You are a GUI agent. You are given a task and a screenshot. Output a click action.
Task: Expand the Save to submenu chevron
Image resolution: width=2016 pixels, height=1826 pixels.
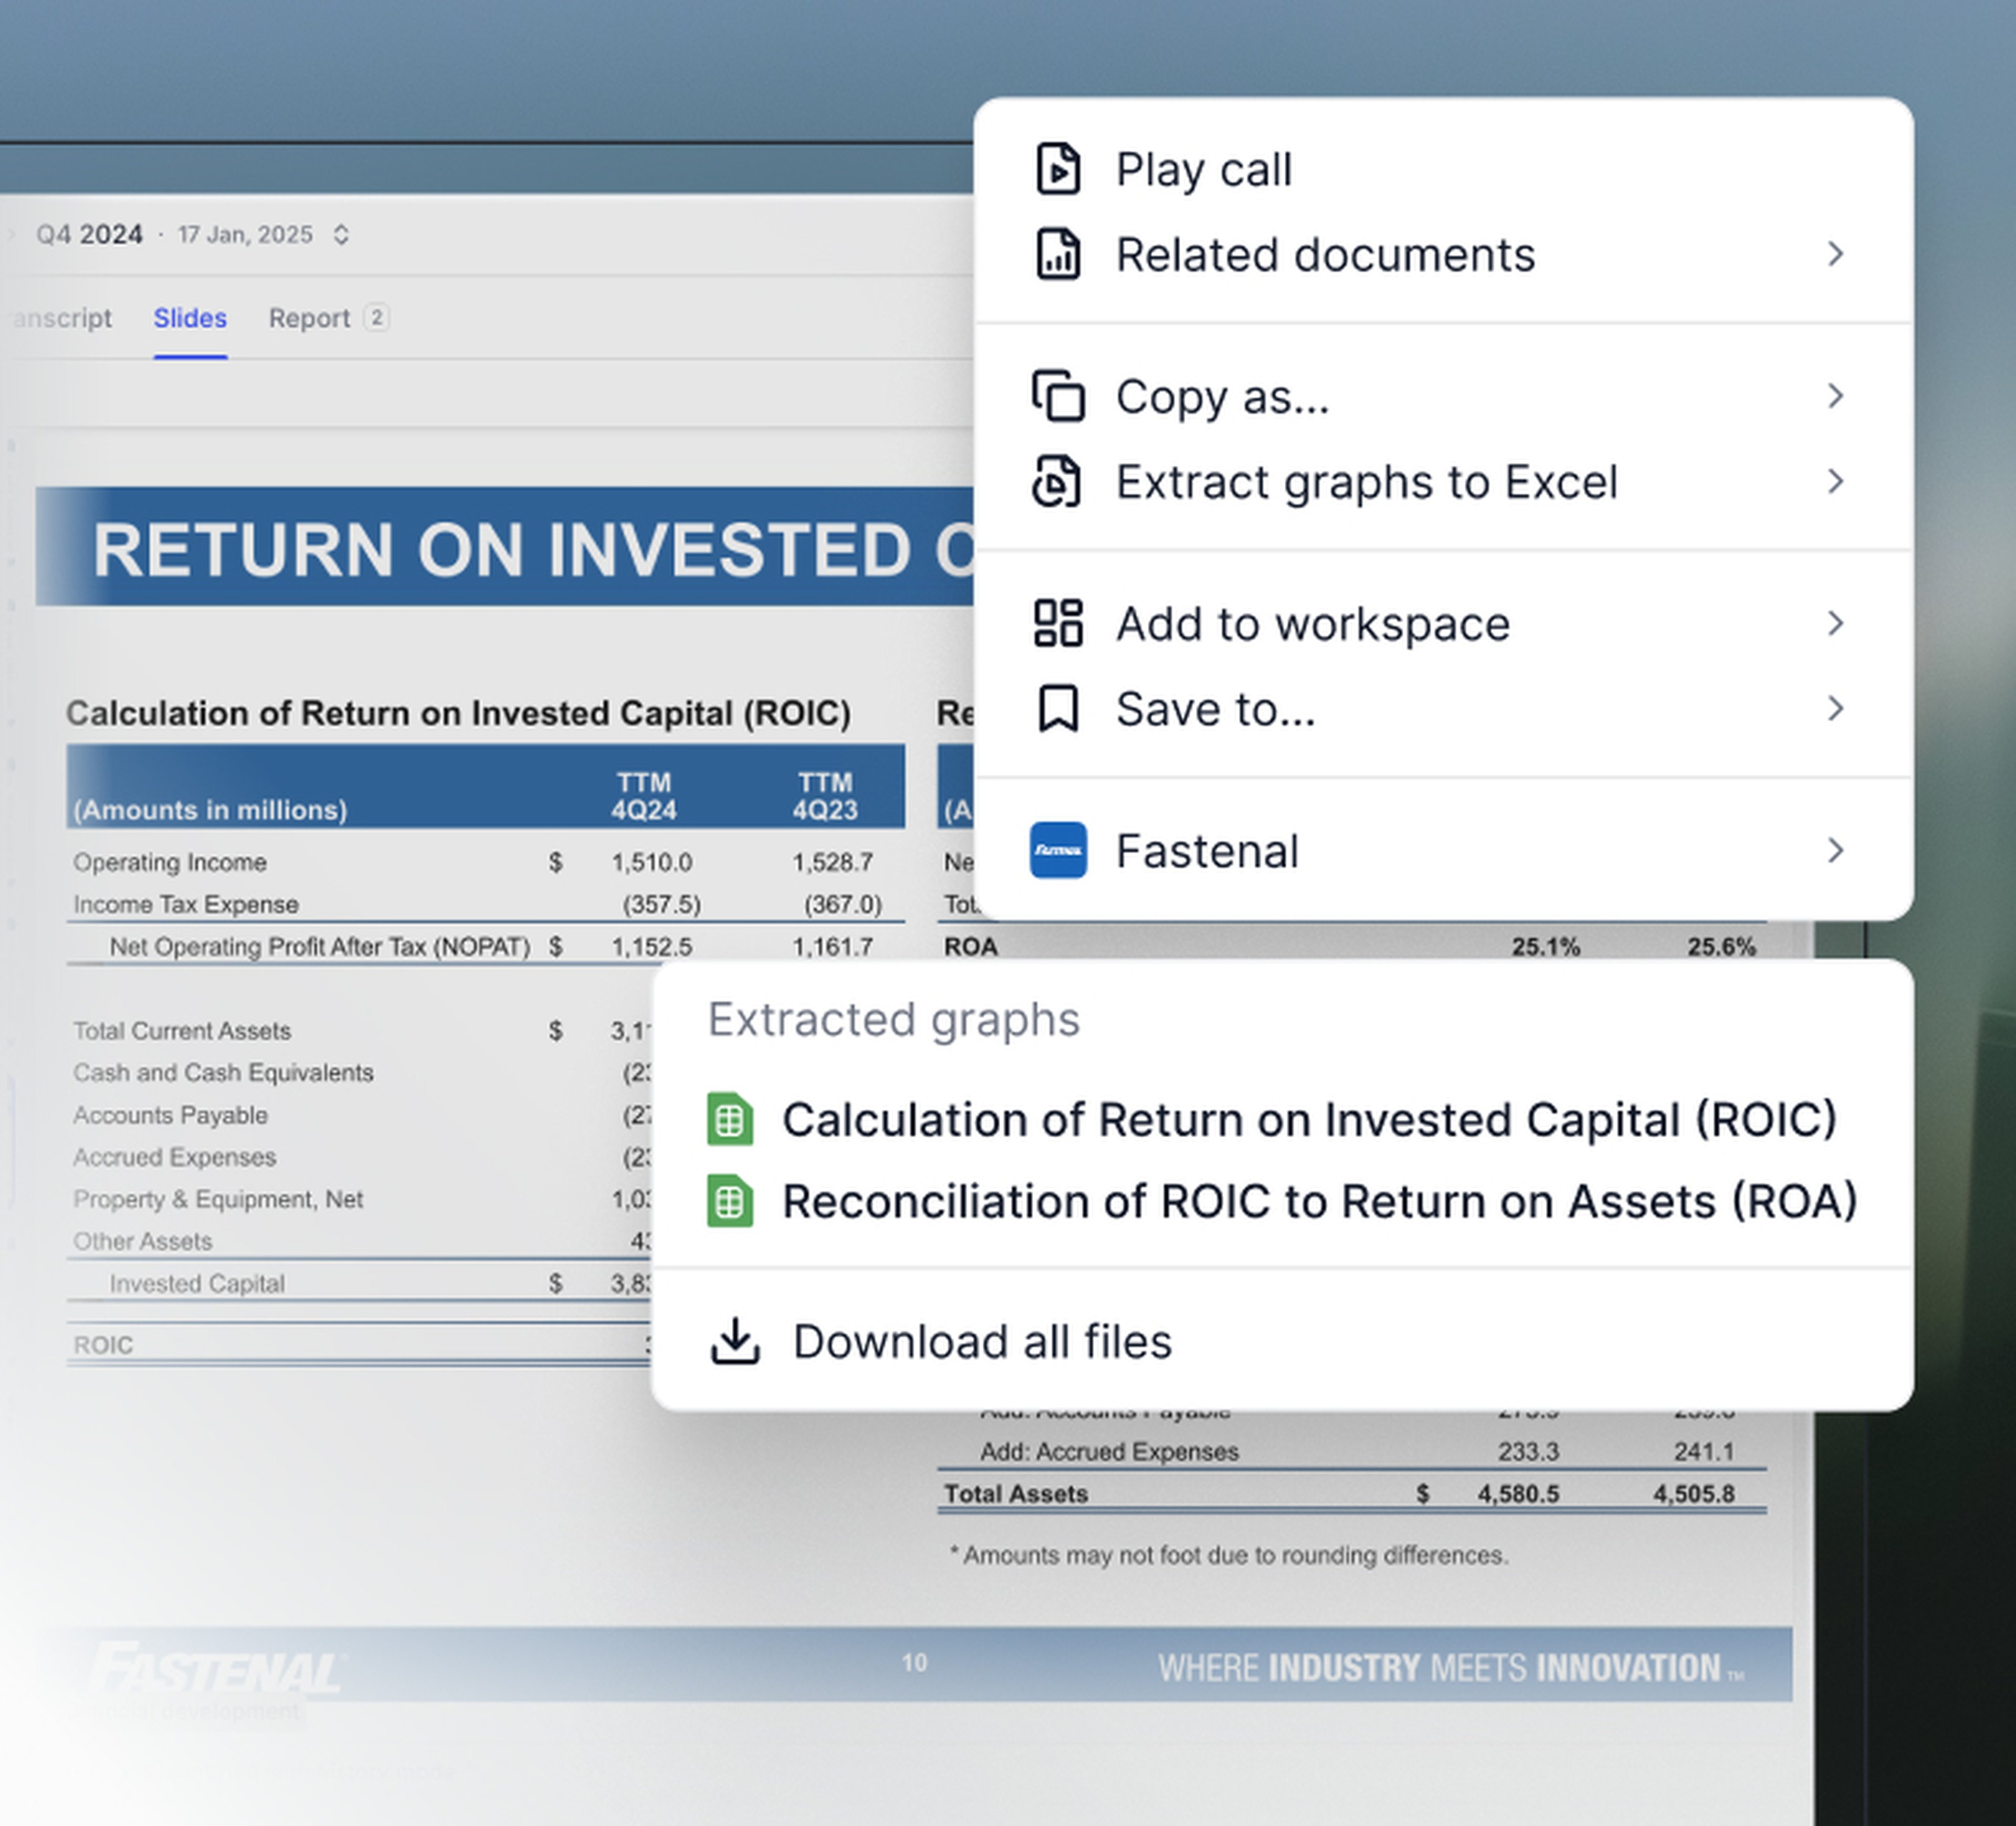point(1836,708)
